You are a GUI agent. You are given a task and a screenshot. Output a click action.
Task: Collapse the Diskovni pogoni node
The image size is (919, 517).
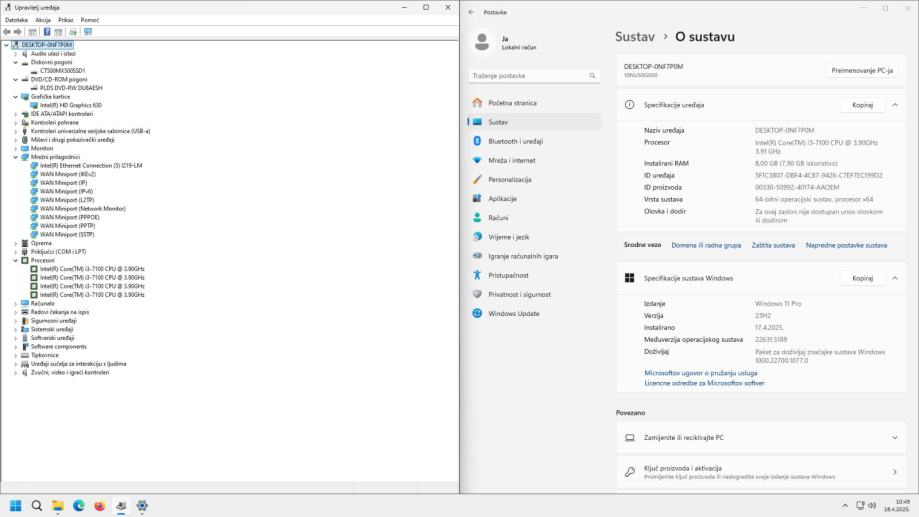16,62
